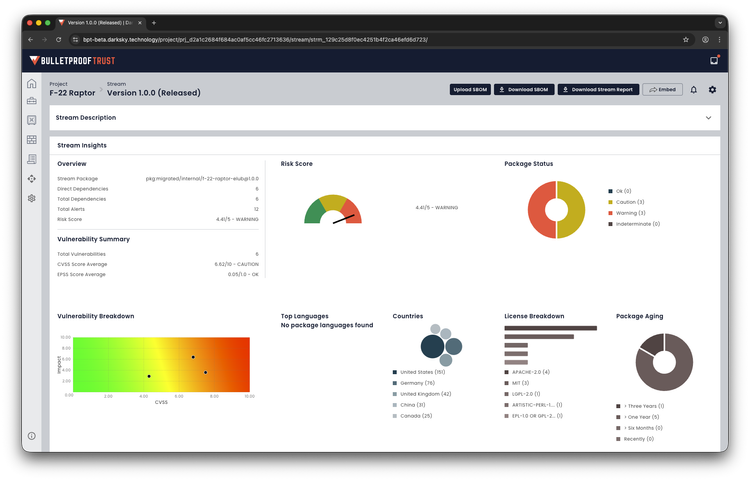Viewport: 750px width, 481px height.
Task: Click the Risk Score gauge needle
Action: pyautogui.click(x=344, y=219)
